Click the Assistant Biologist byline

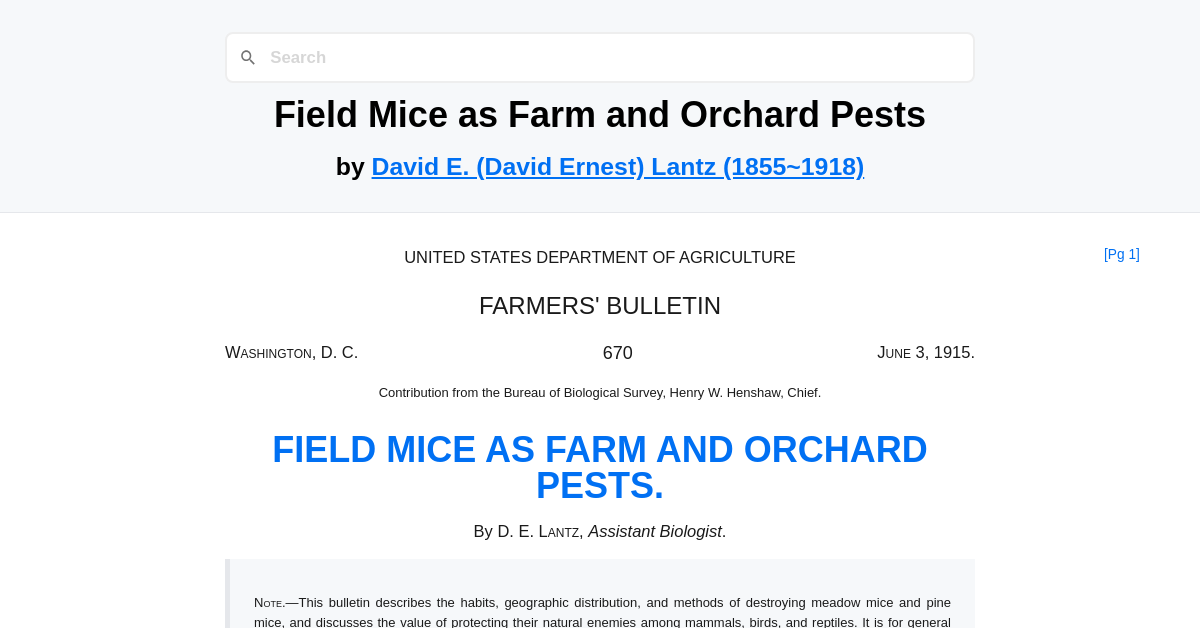(655, 531)
